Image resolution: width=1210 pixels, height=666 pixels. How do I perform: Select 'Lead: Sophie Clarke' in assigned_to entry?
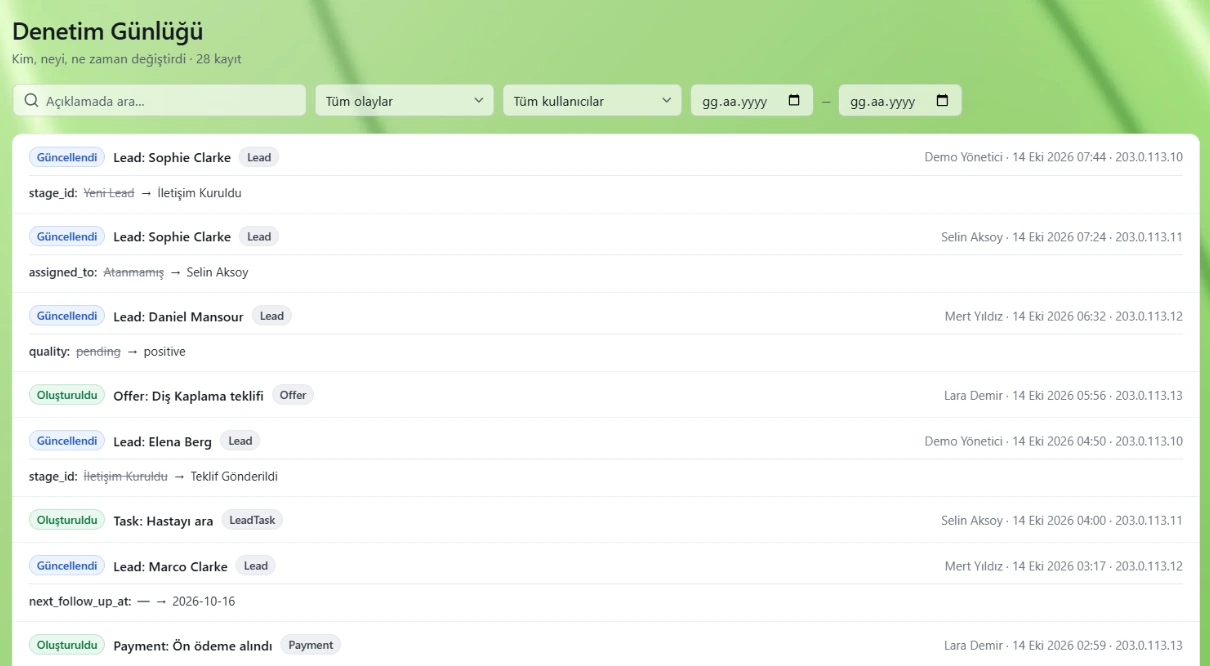coord(172,237)
